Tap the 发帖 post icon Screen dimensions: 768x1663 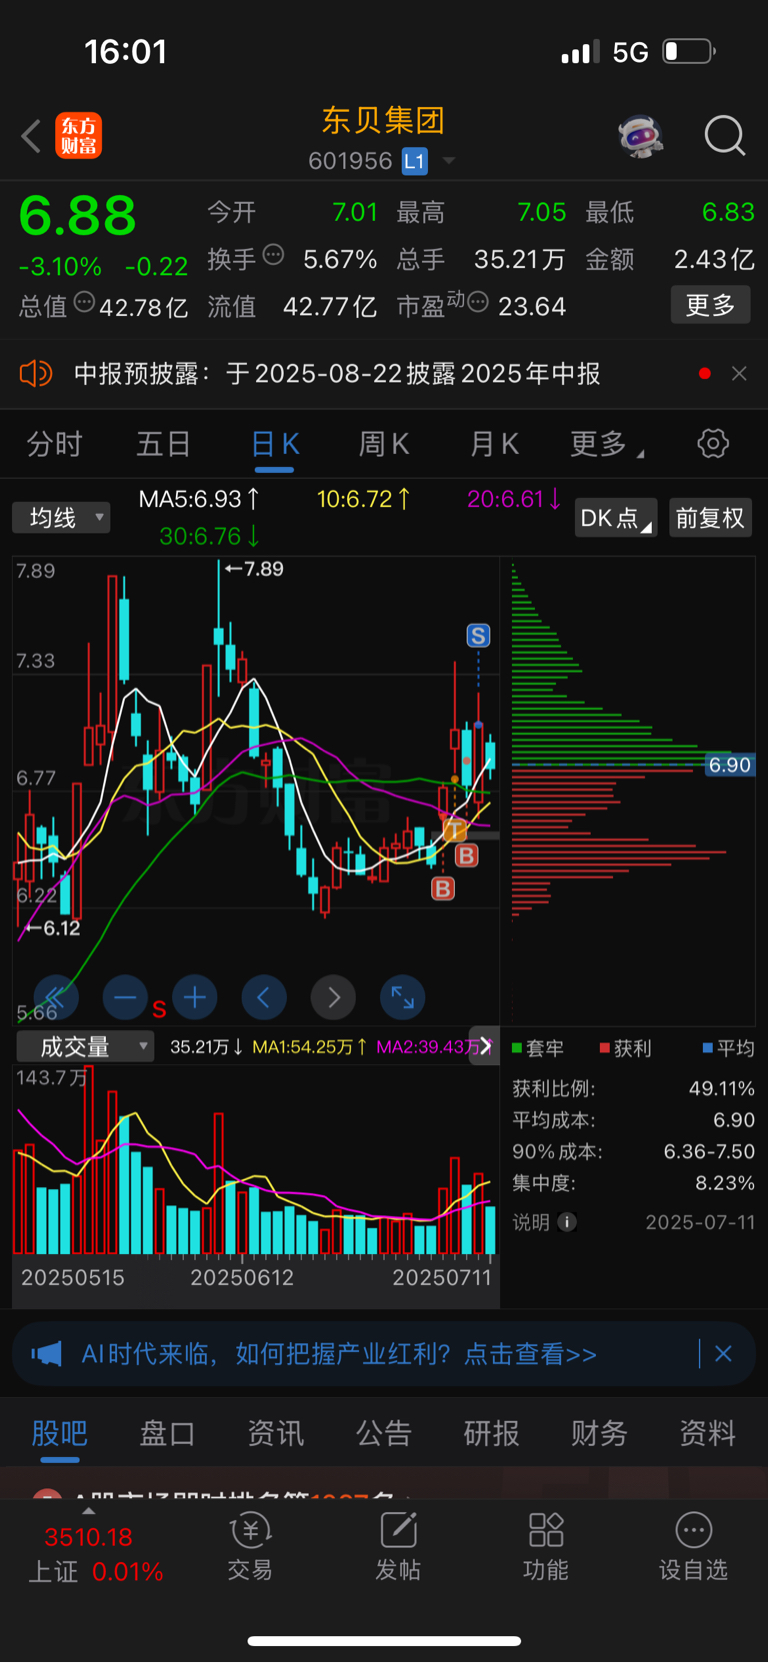click(x=398, y=1547)
